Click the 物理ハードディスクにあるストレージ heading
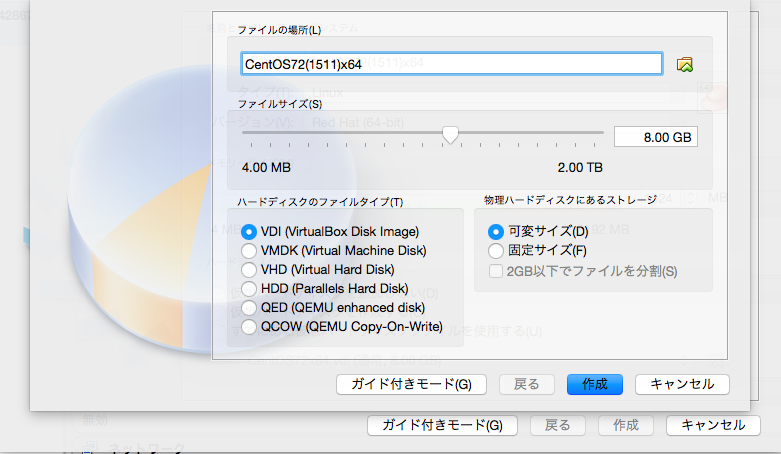Screen dimensions: 781x454 coord(570,200)
